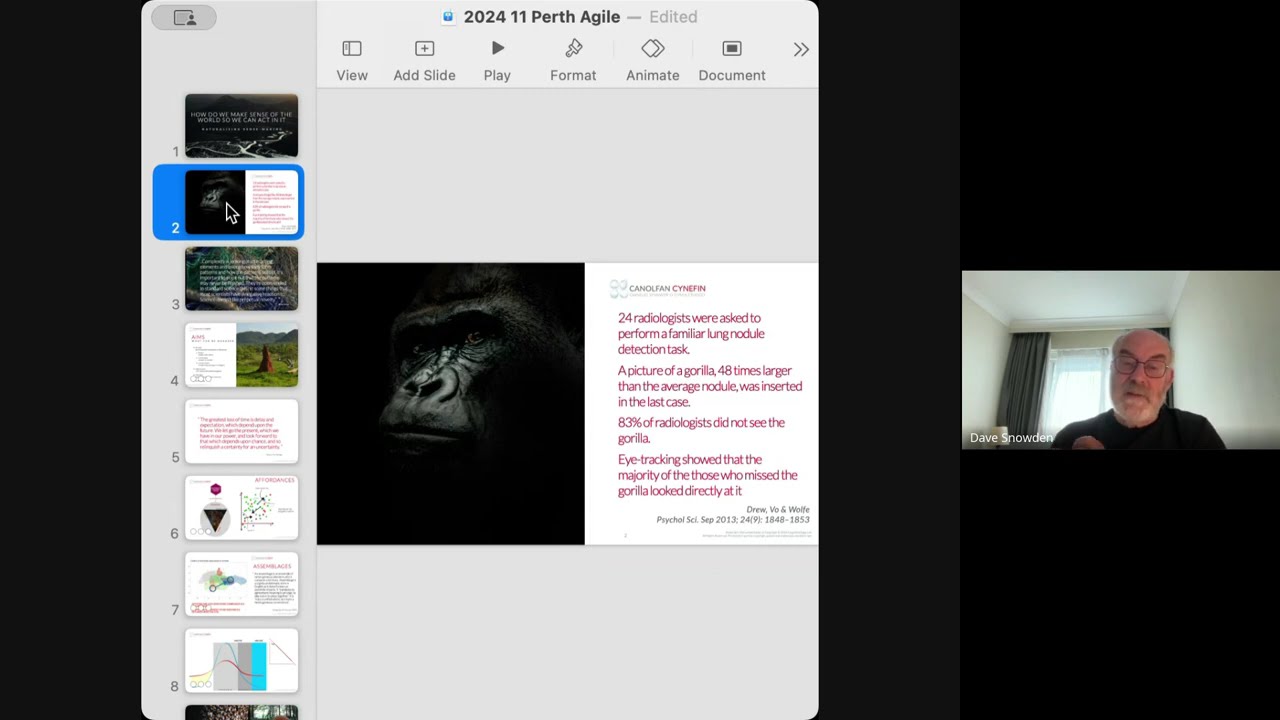Select slide 8 chart thumbnail

[x=241, y=661]
